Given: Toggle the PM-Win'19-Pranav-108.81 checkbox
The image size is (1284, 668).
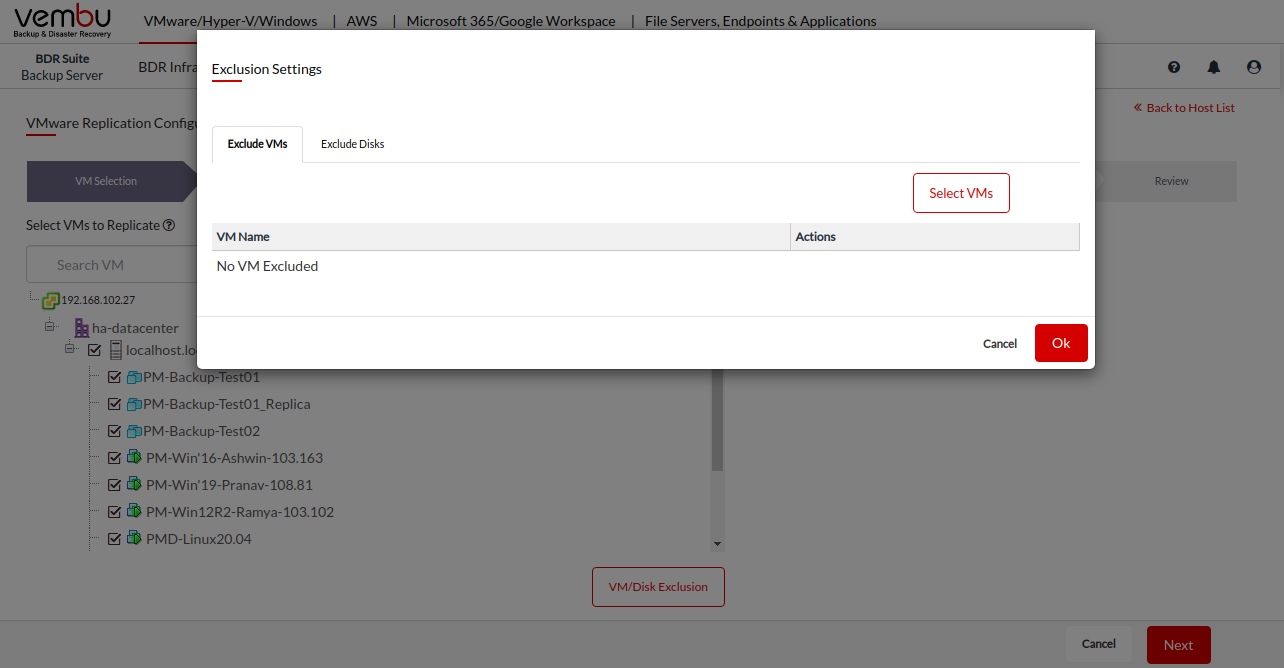Looking at the screenshot, I should point(114,485).
